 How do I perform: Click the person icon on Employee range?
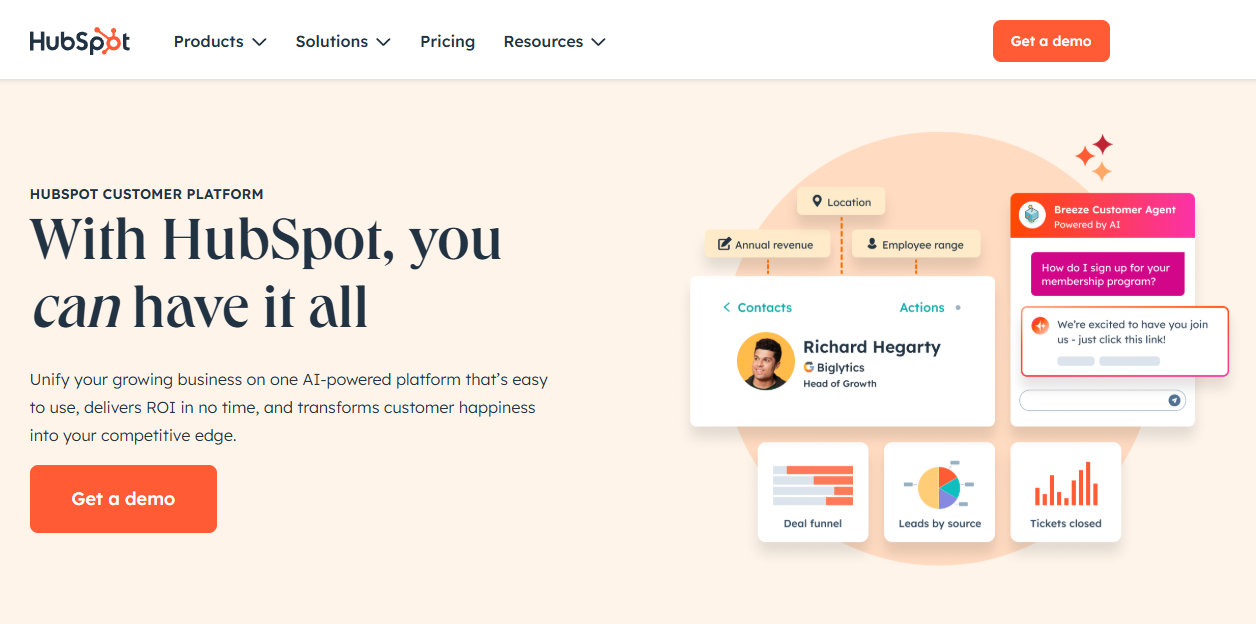point(872,243)
